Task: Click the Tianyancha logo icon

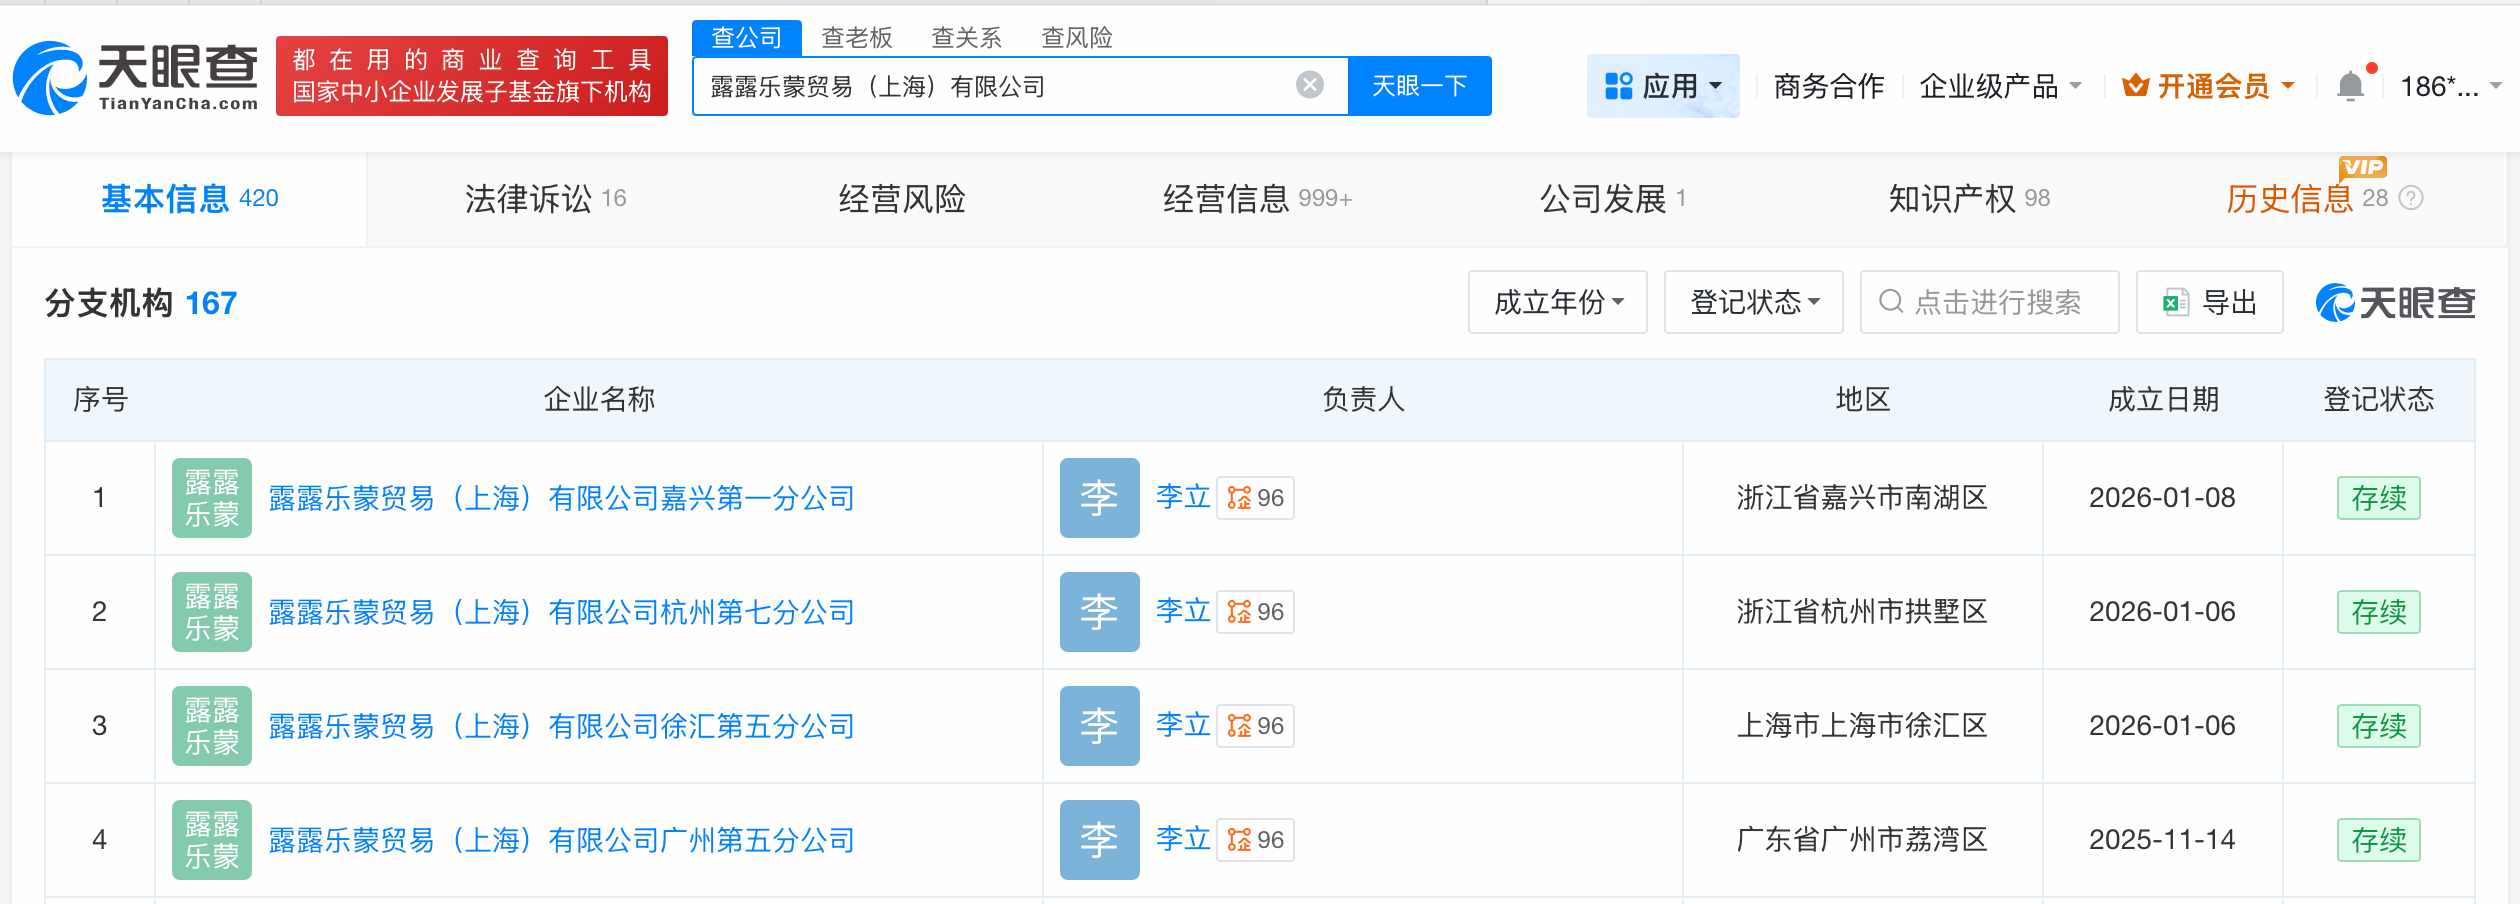Action: [52, 80]
